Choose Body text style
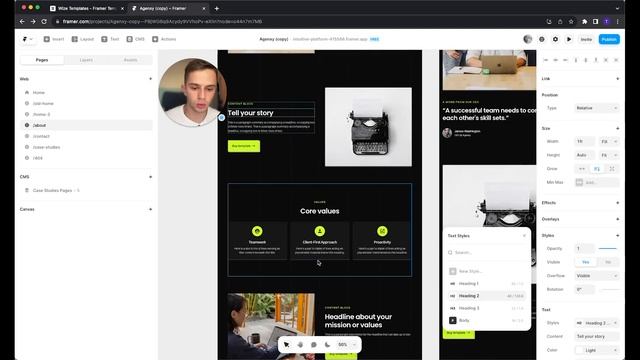640x360 pixels. 487,320
